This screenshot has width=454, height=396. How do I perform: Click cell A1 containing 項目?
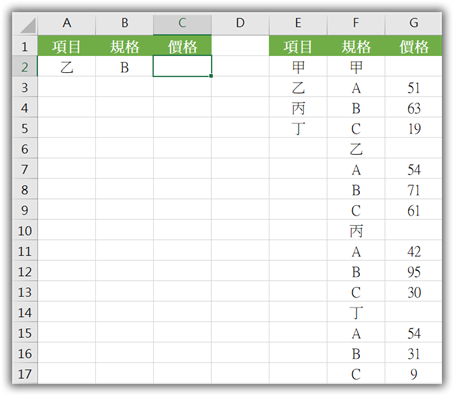67,46
